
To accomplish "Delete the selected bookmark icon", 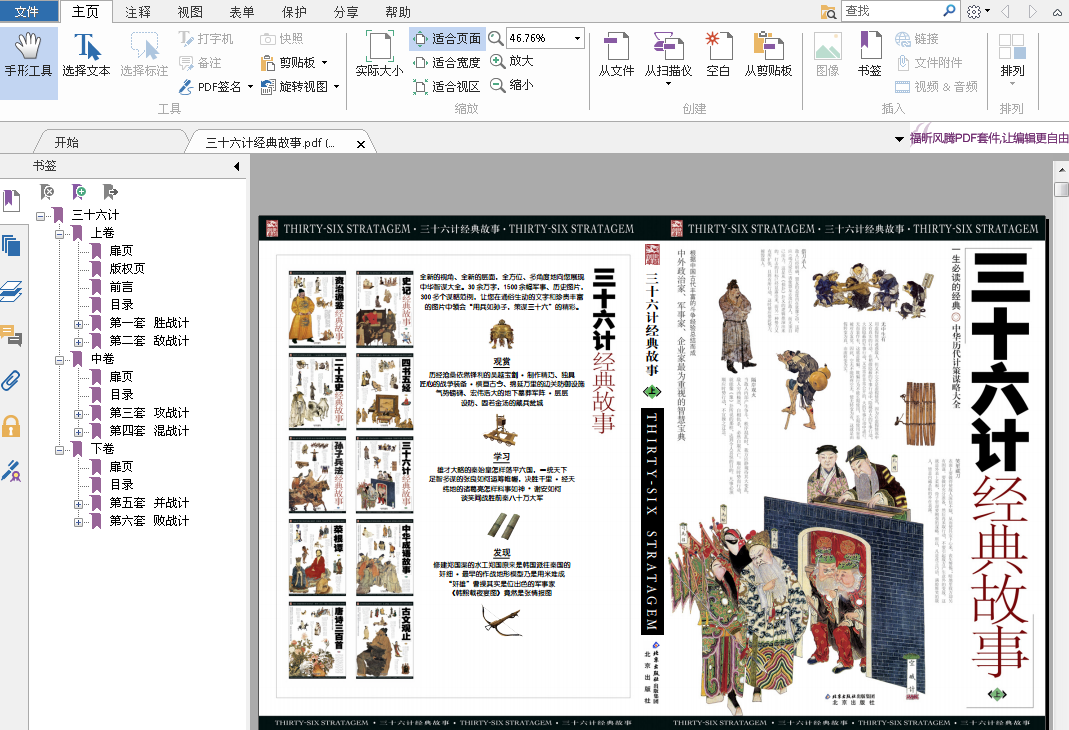I will 47,192.
